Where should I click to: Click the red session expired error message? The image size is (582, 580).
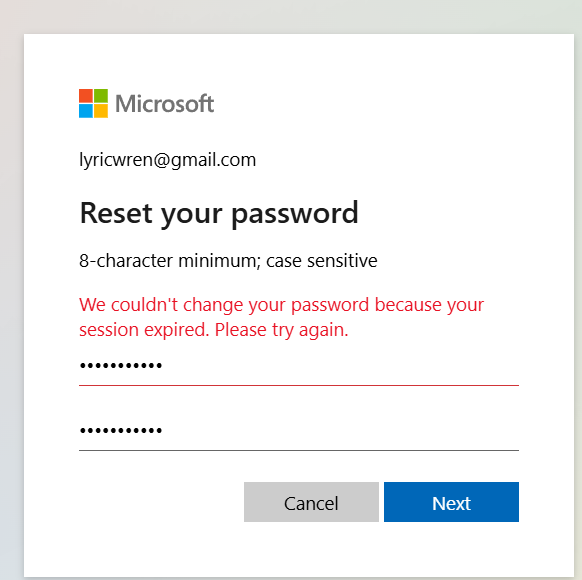281,317
